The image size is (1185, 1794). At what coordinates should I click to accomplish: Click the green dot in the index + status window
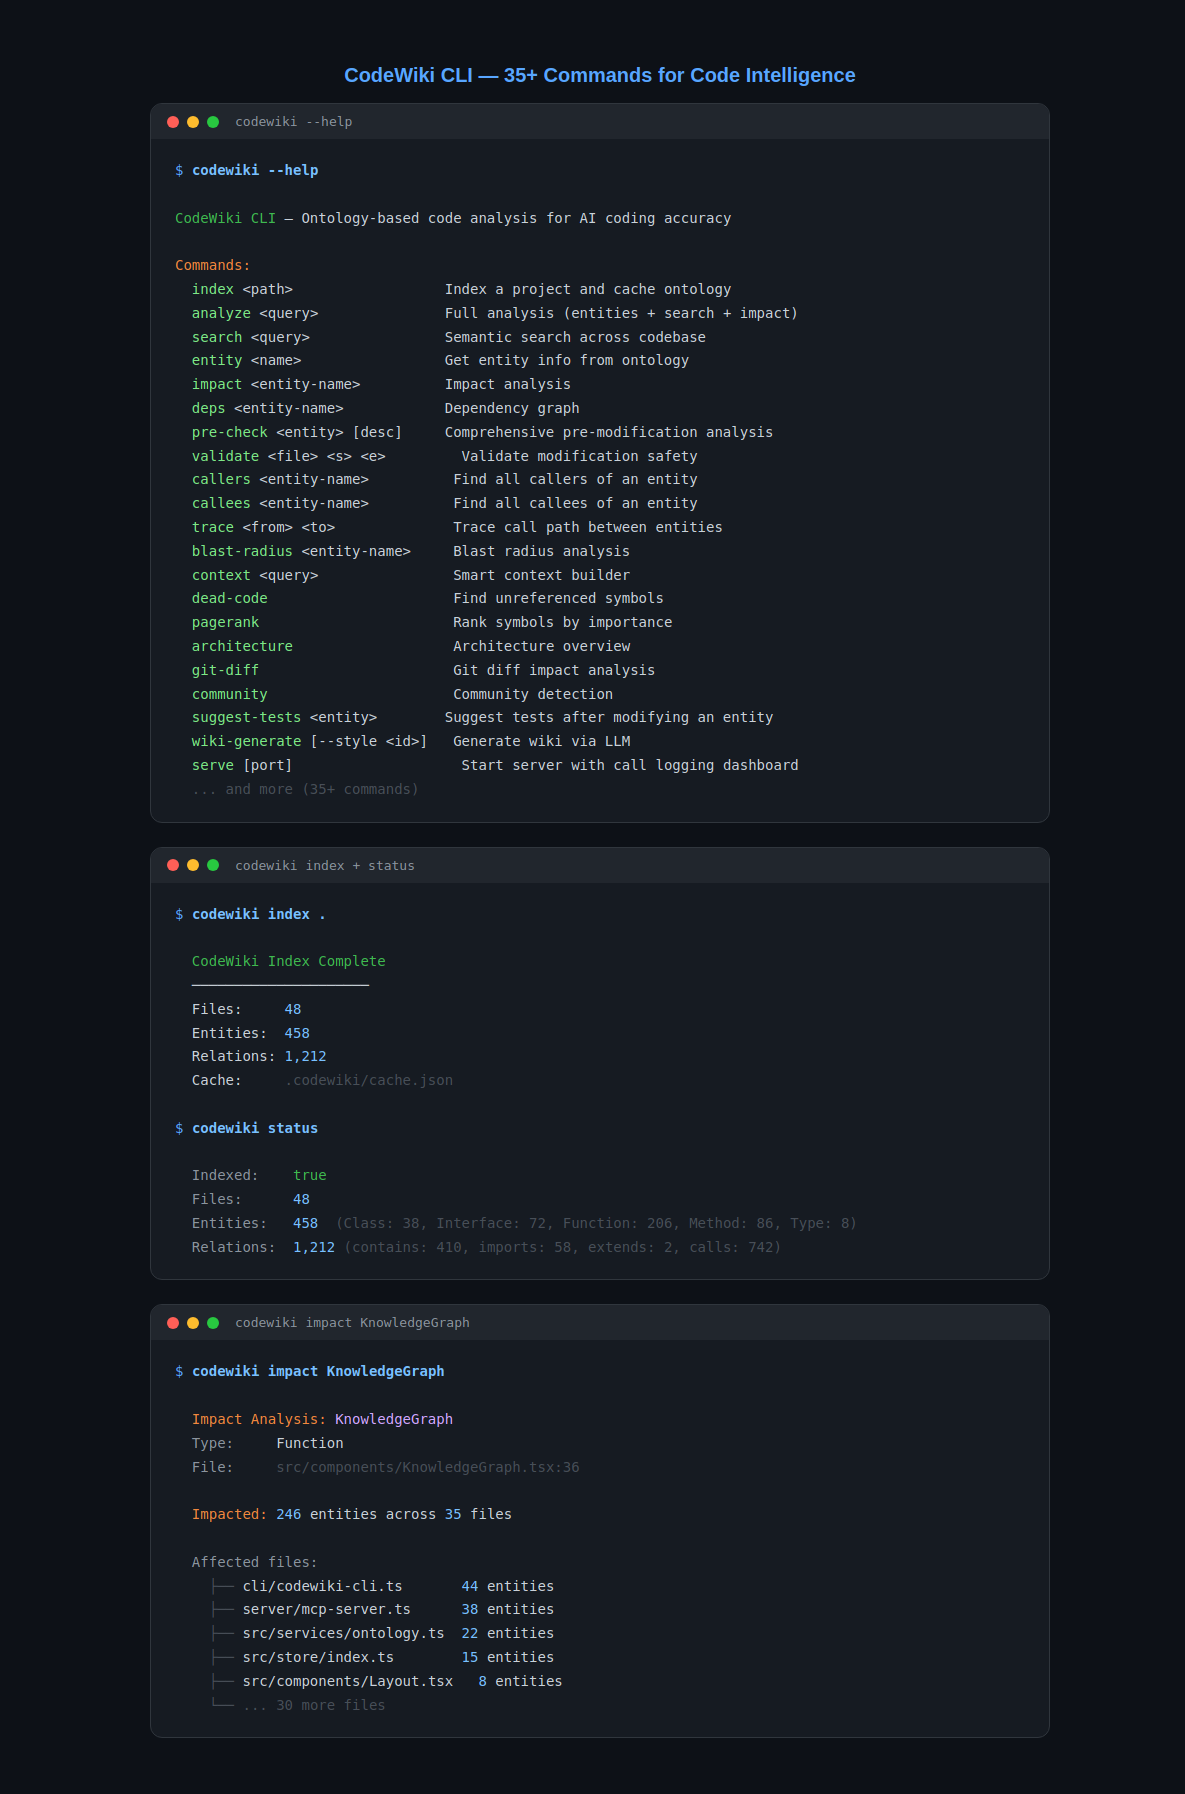[213, 865]
